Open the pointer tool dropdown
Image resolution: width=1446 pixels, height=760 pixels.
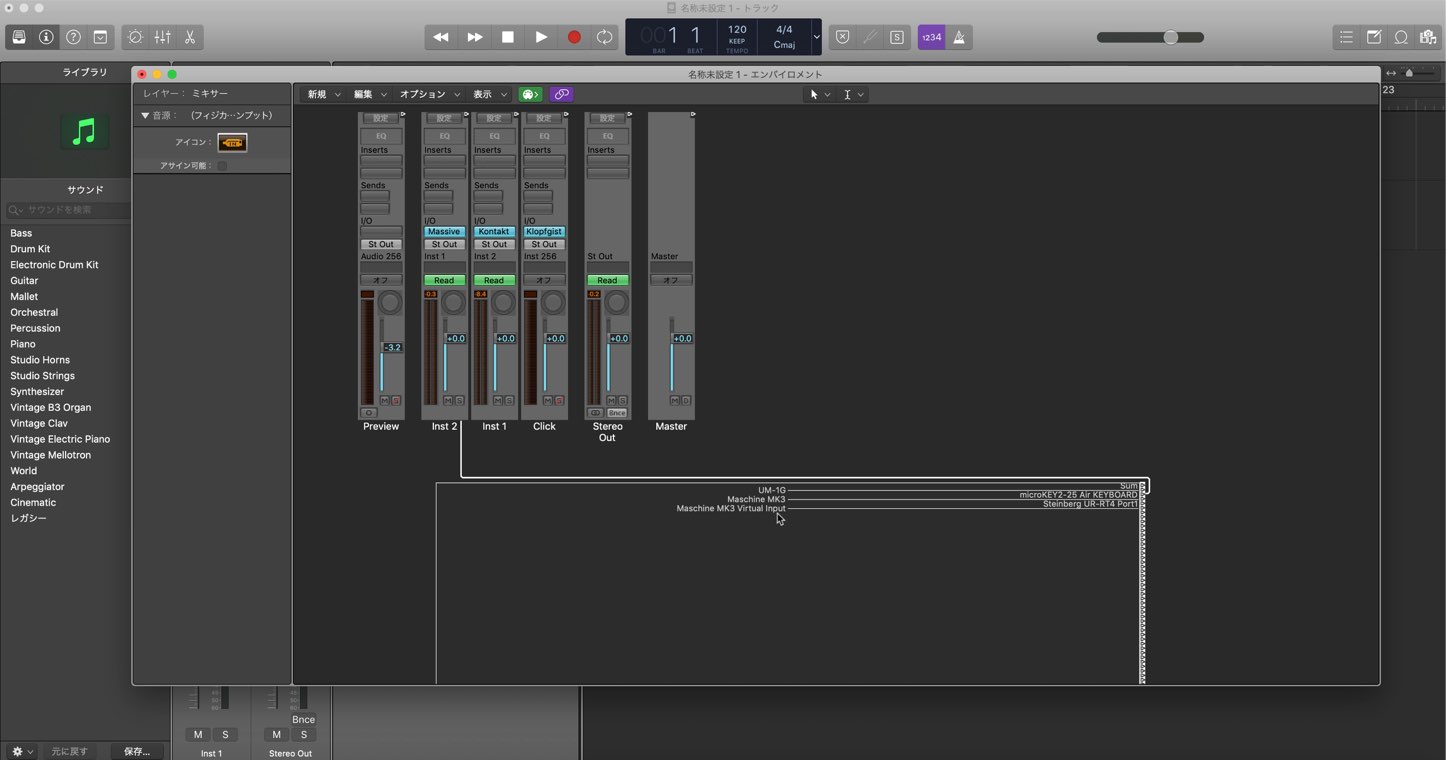tap(820, 94)
